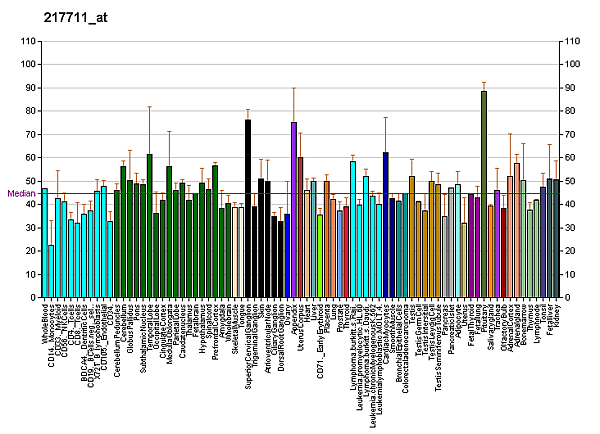Image resolution: width=600 pixels, height=434 pixels.
Task: Select the purple Appendix bar
Action: 294,210
